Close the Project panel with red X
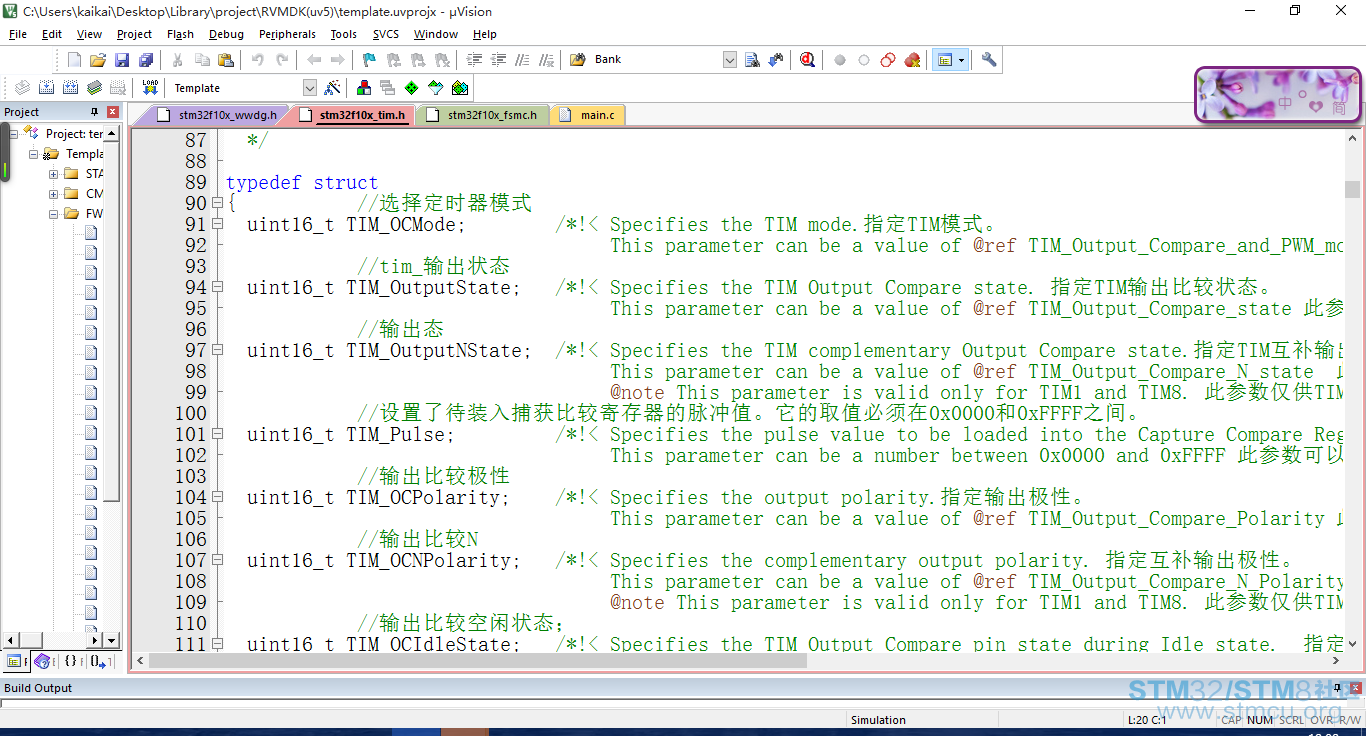Screen dimensions: 1366x736 (x=113, y=112)
